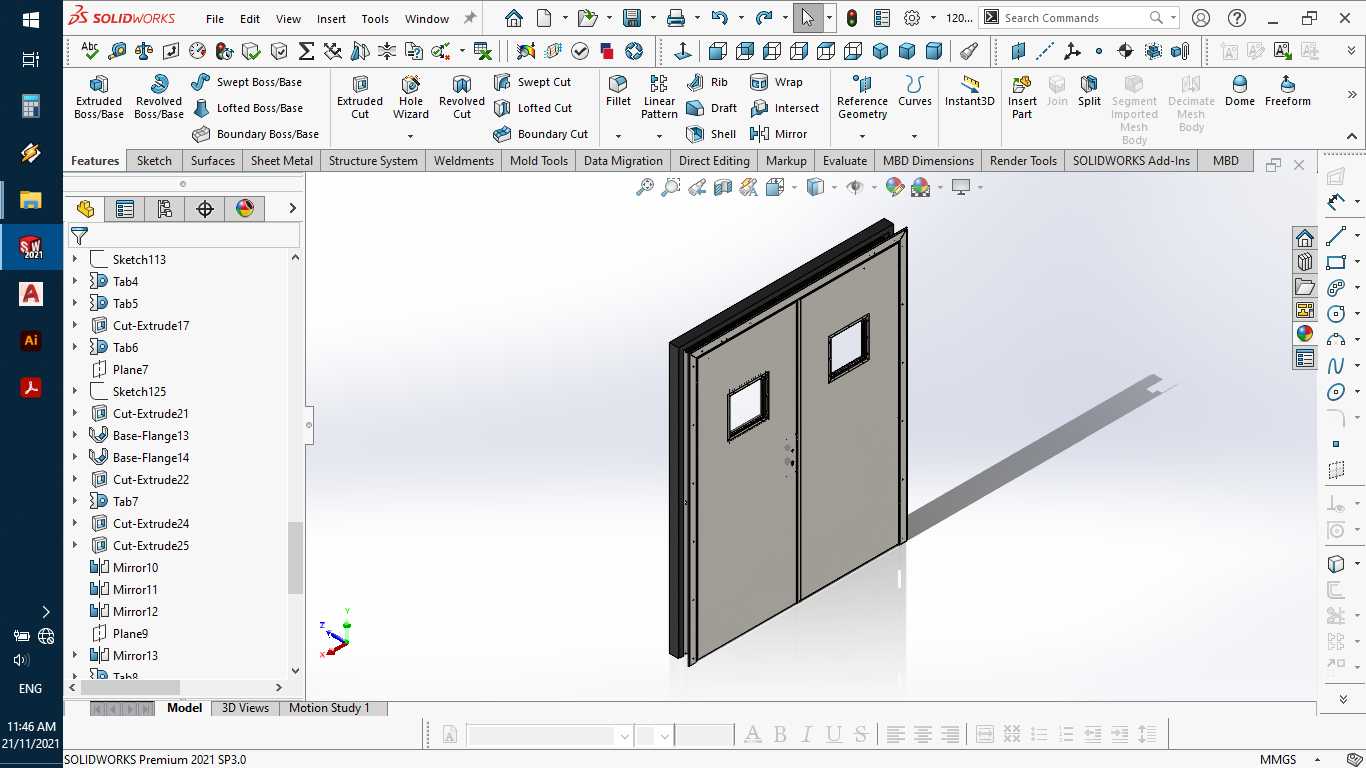
Task: Open the File menu
Action: pos(215,19)
